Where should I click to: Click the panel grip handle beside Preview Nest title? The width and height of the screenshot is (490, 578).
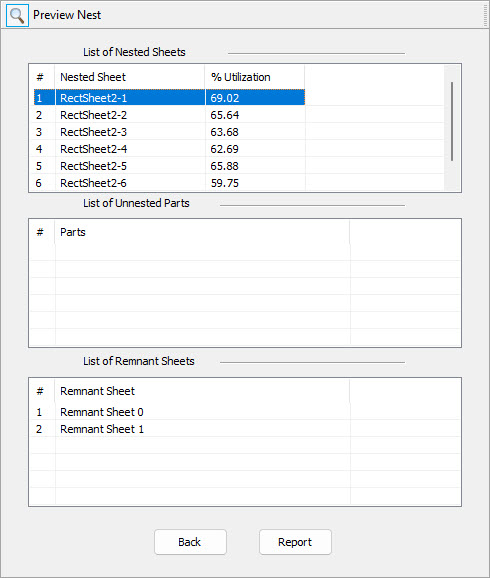click(485, 15)
